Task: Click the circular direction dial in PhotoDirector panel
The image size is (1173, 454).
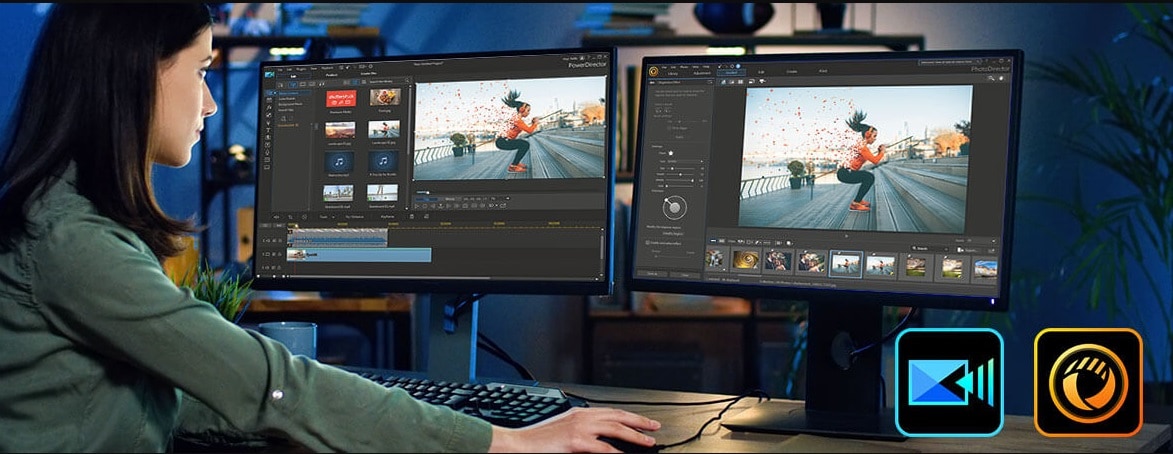Action: (x=675, y=207)
